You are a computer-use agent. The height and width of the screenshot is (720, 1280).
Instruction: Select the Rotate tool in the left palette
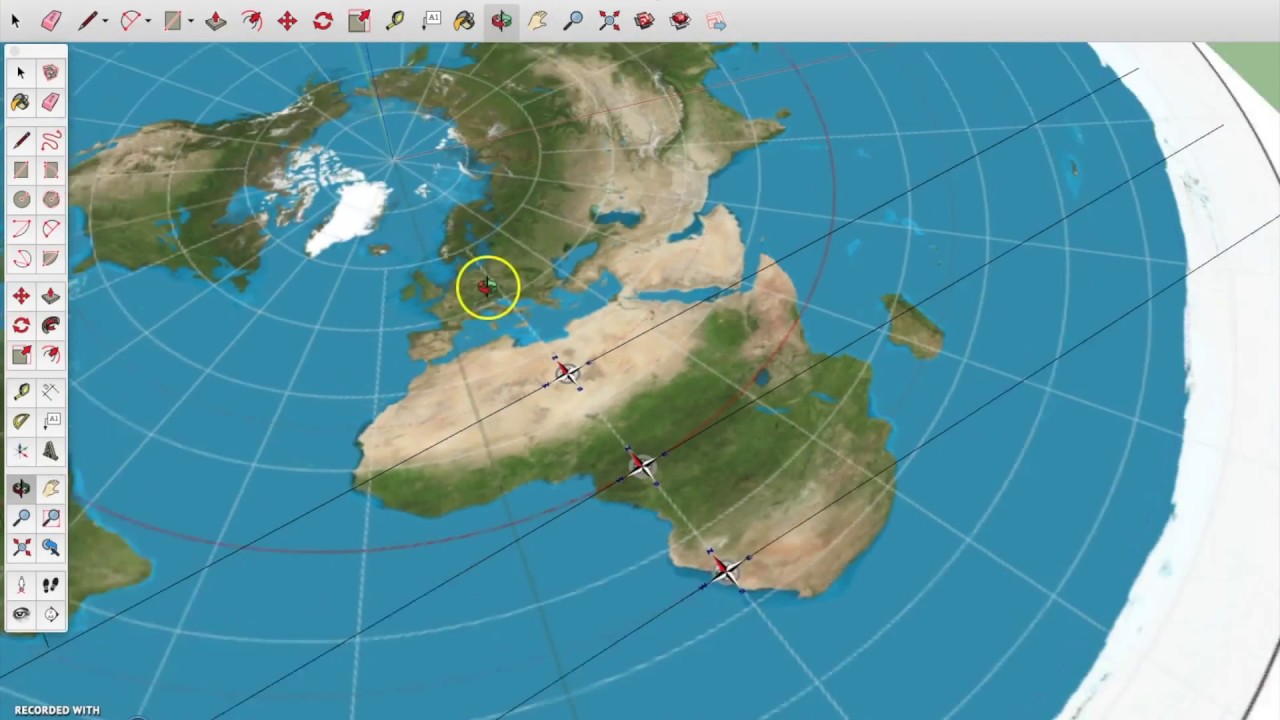(x=21, y=326)
